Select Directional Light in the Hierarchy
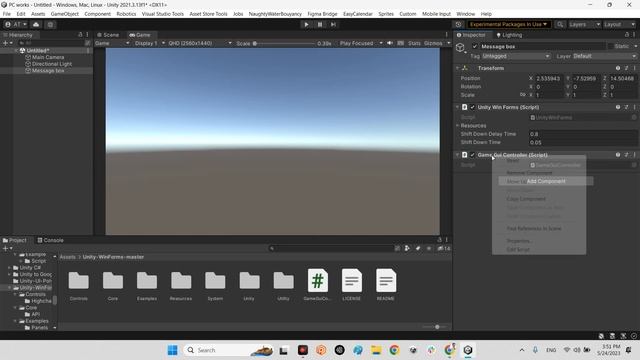This screenshot has height=360, width=640. (51, 64)
